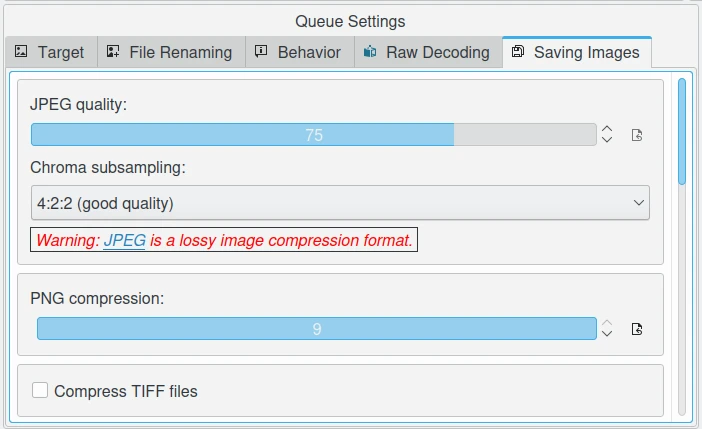Screen dimensions: 702x429
Task: Click the floppy disk icon on Saving Images tab
Action: 518,52
